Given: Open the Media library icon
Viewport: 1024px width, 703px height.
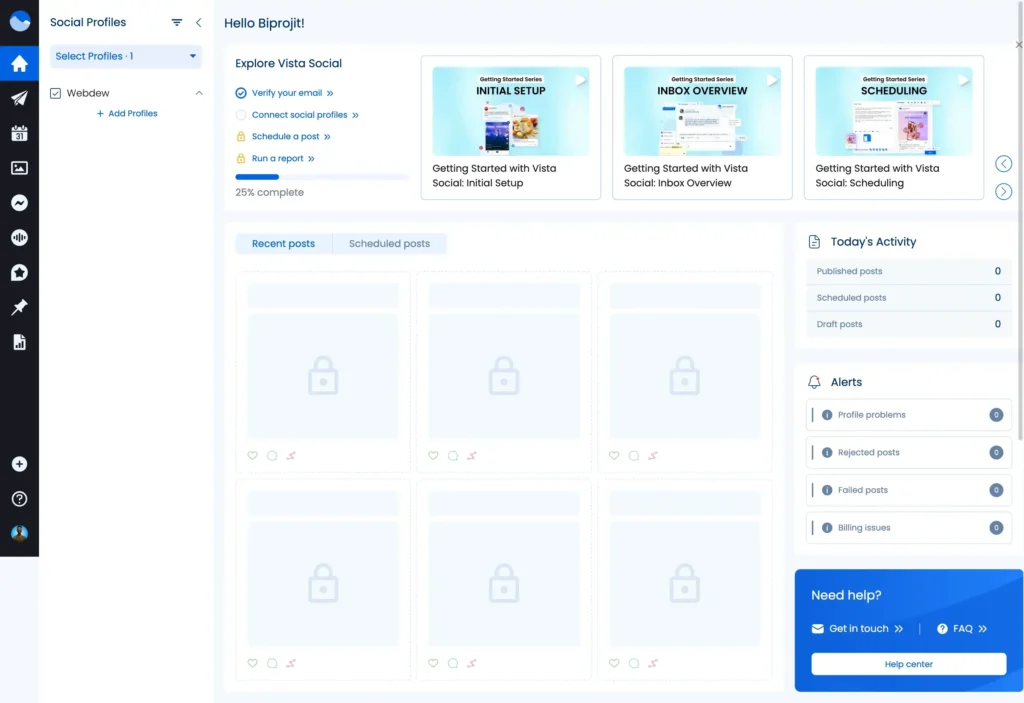Looking at the screenshot, I should point(19,168).
